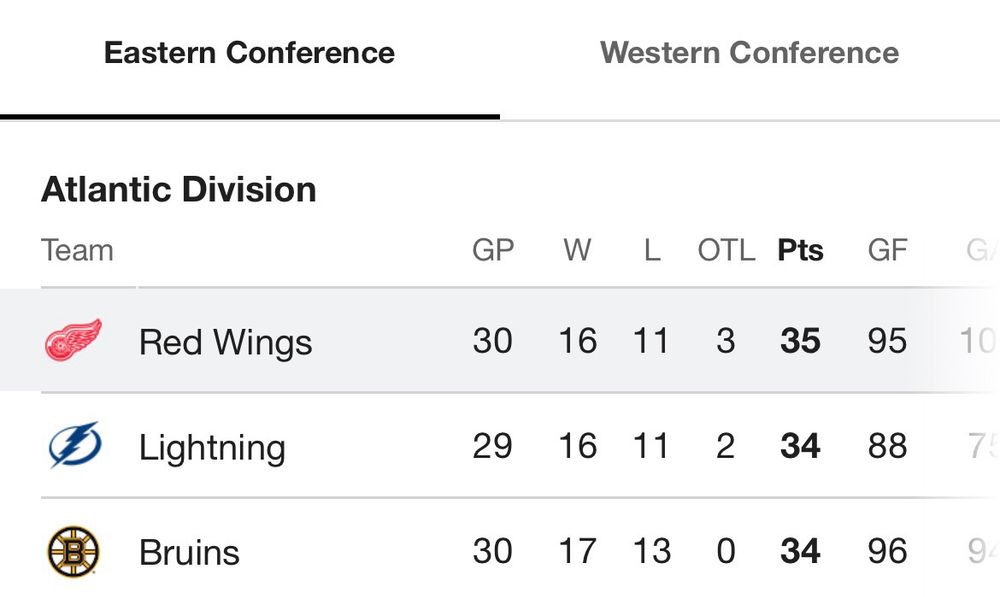Screen dimensions: 1000x597
Task: Sort table by GP column header
Action: tap(493, 250)
